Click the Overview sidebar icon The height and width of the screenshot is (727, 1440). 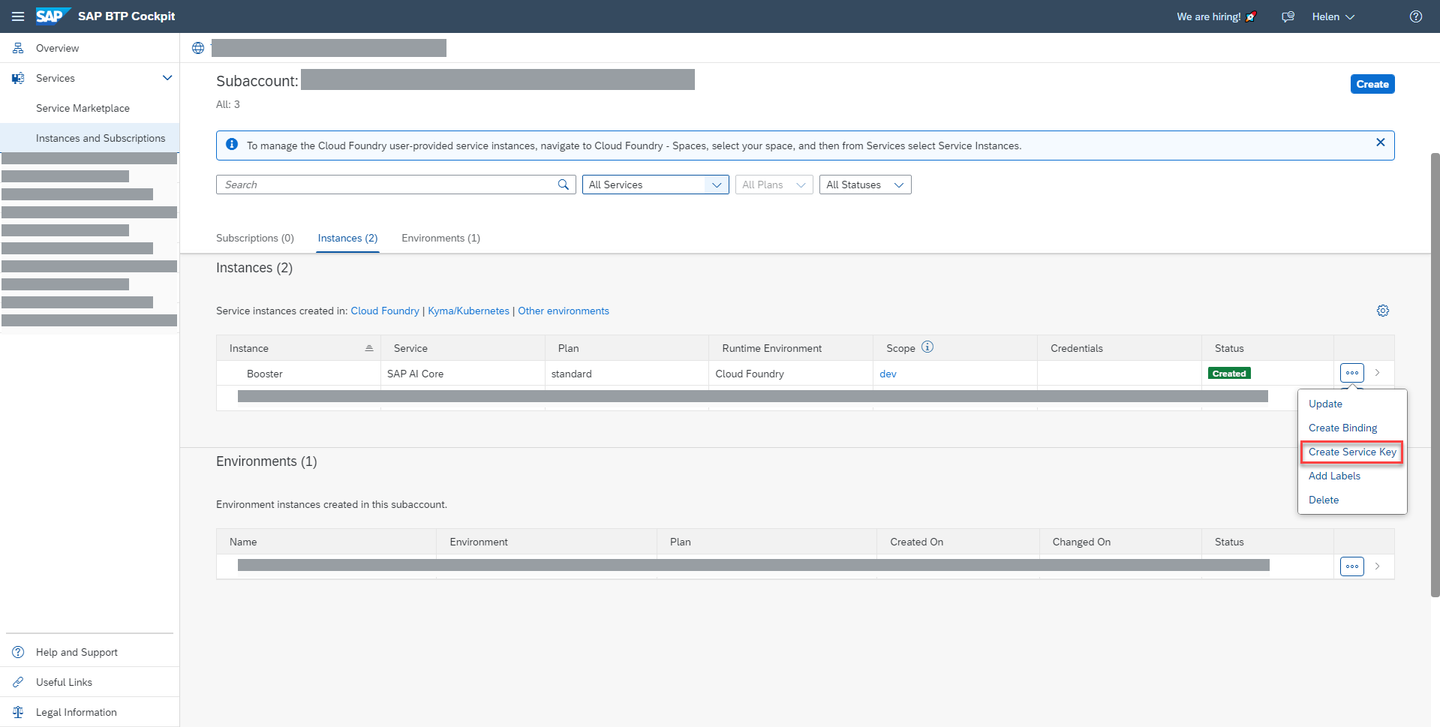tap(18, 48)
